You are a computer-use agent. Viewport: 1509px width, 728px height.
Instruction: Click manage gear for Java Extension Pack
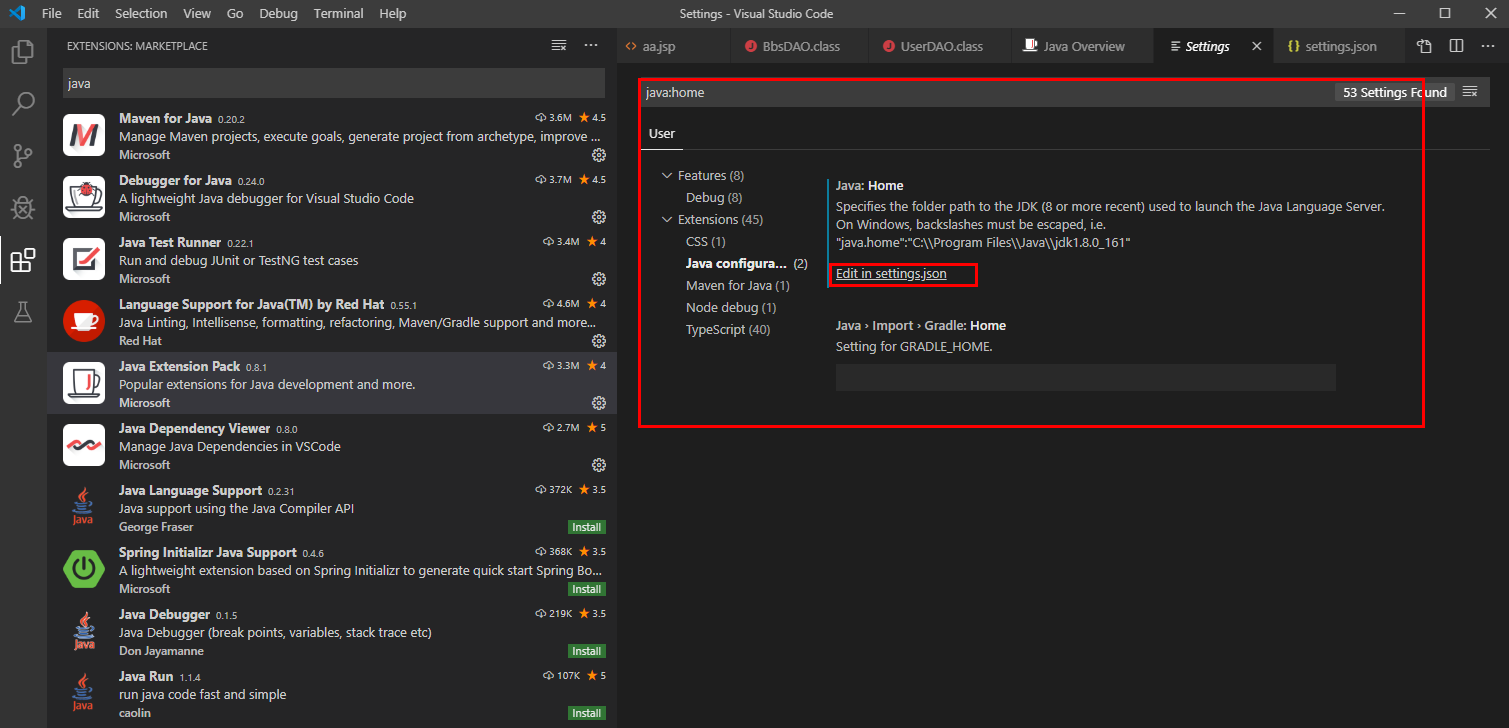[x=599, y=403]
